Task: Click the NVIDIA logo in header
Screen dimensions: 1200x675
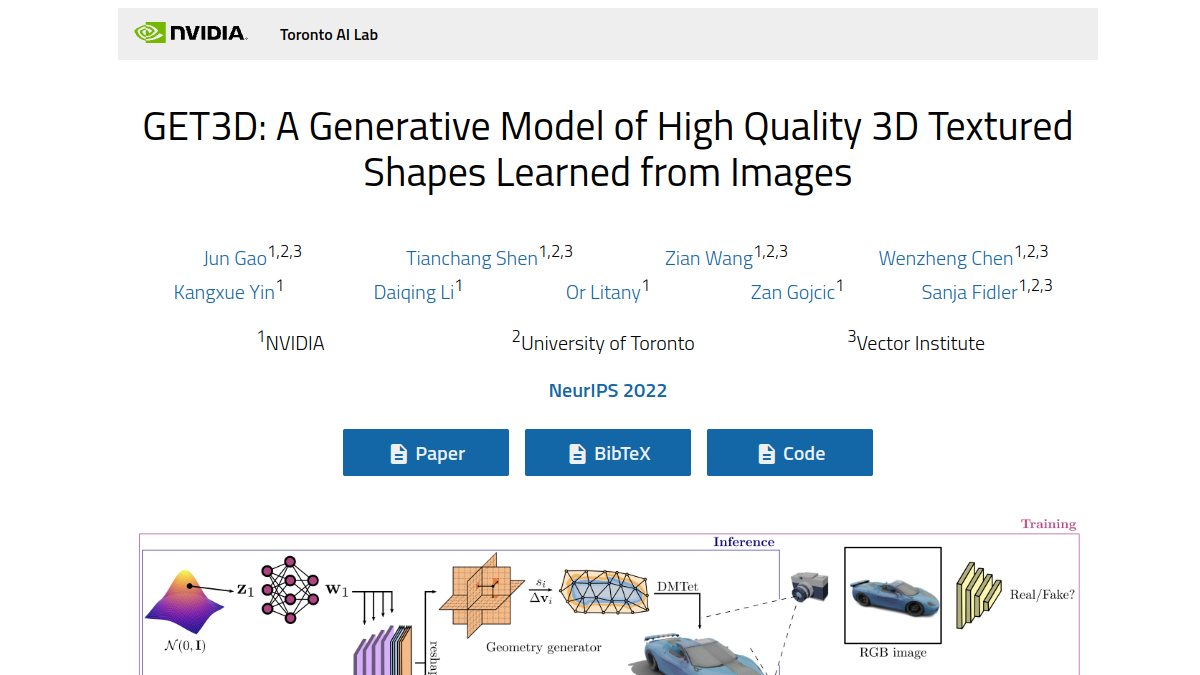Action: coord(191,34)
